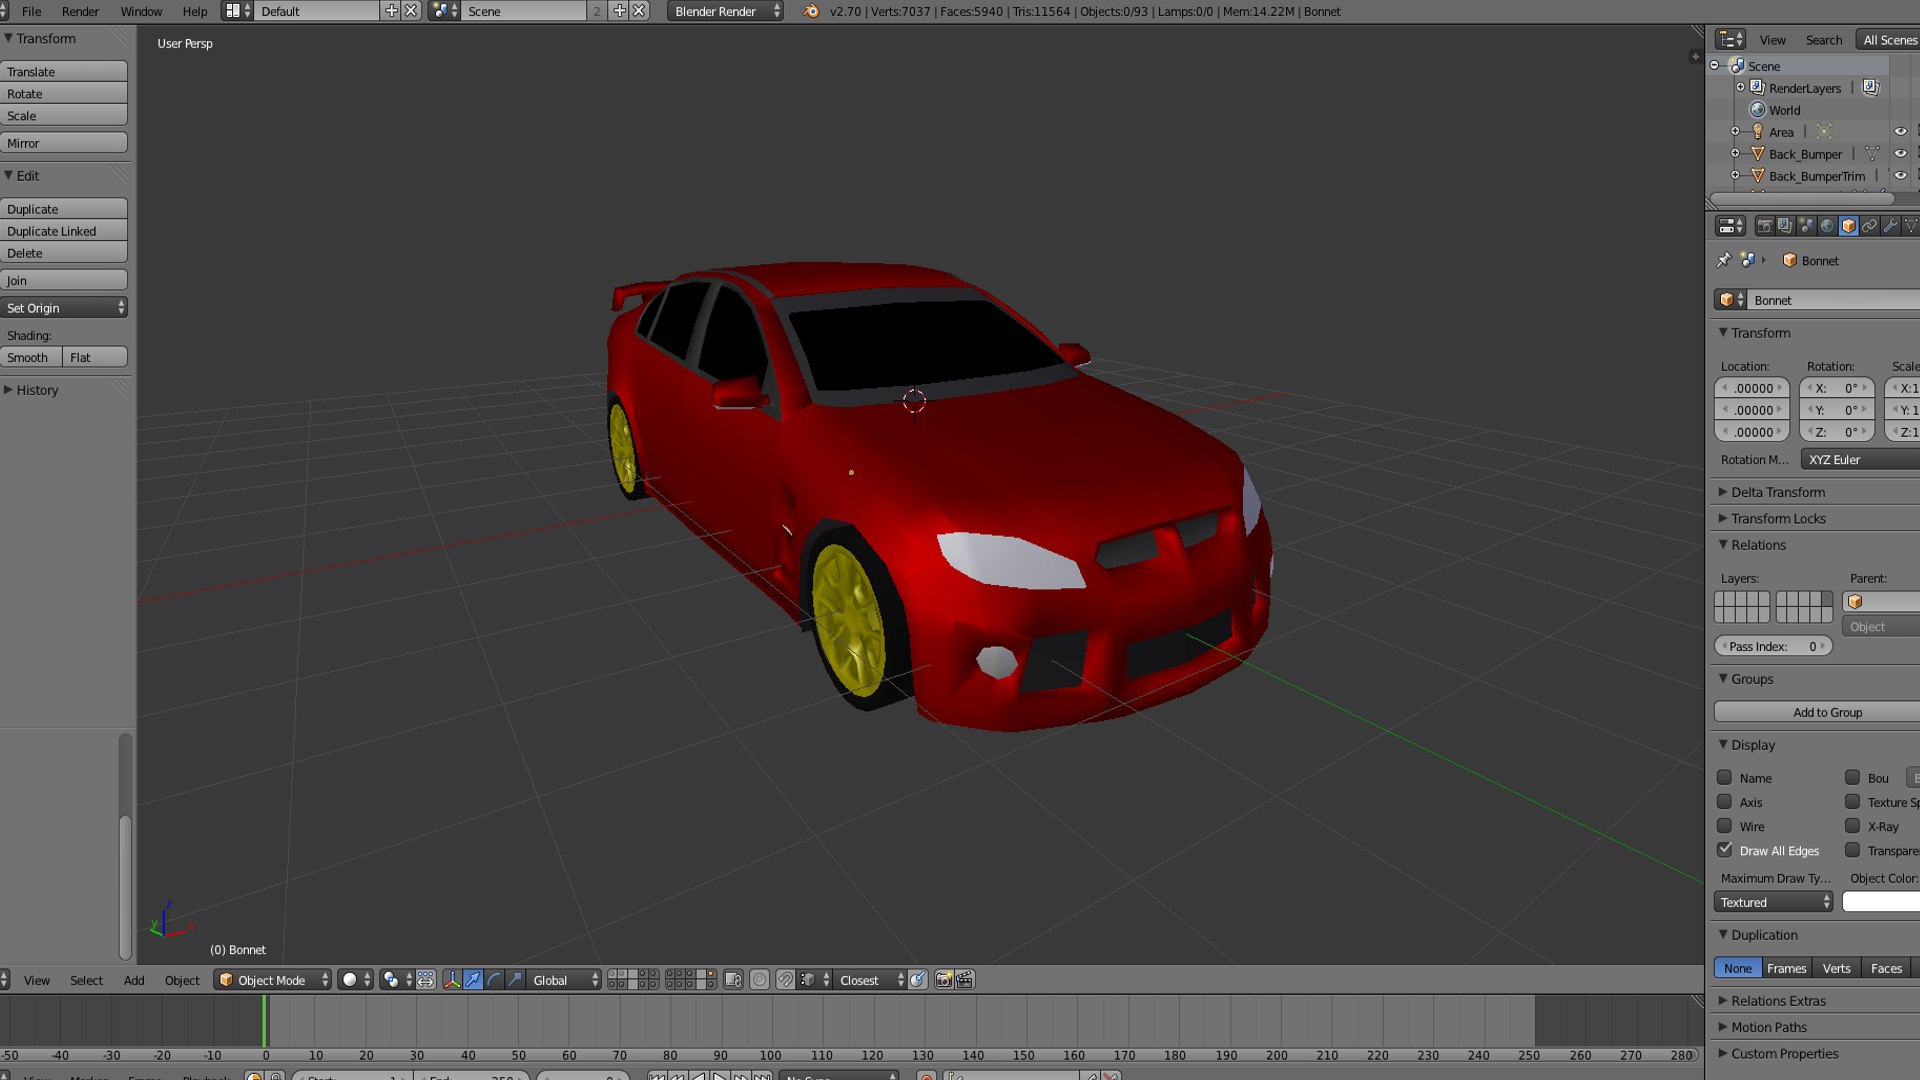Open the viewport Select menu

click(86, 980)
